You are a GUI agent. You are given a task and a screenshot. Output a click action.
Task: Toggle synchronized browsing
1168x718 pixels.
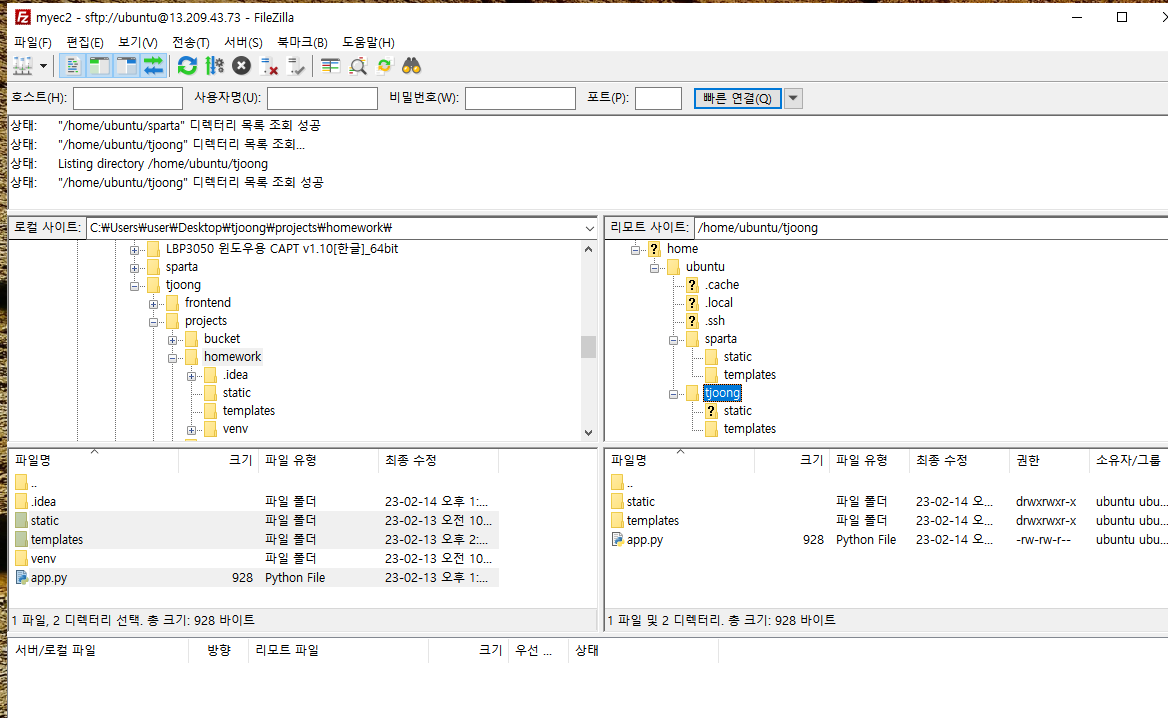(x=384, y=66)
